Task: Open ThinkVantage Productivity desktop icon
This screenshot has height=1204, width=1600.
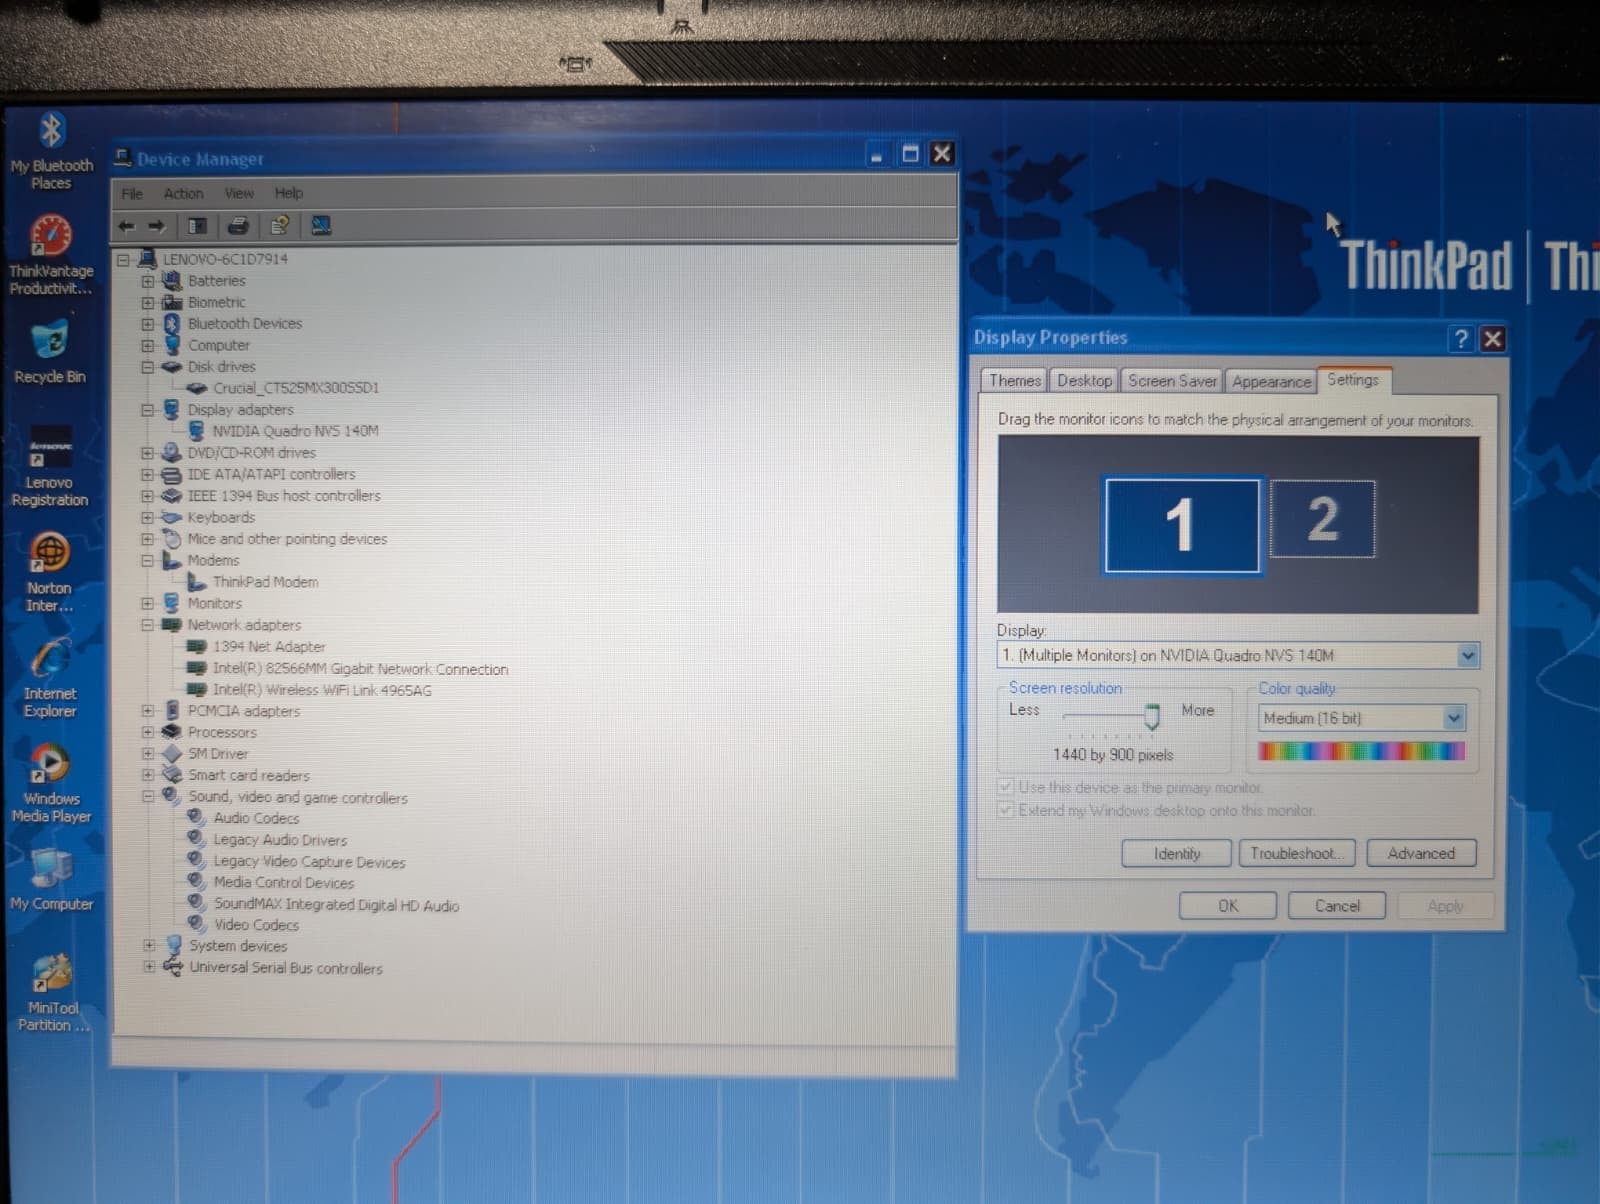Action: click(x=51, y=255)
